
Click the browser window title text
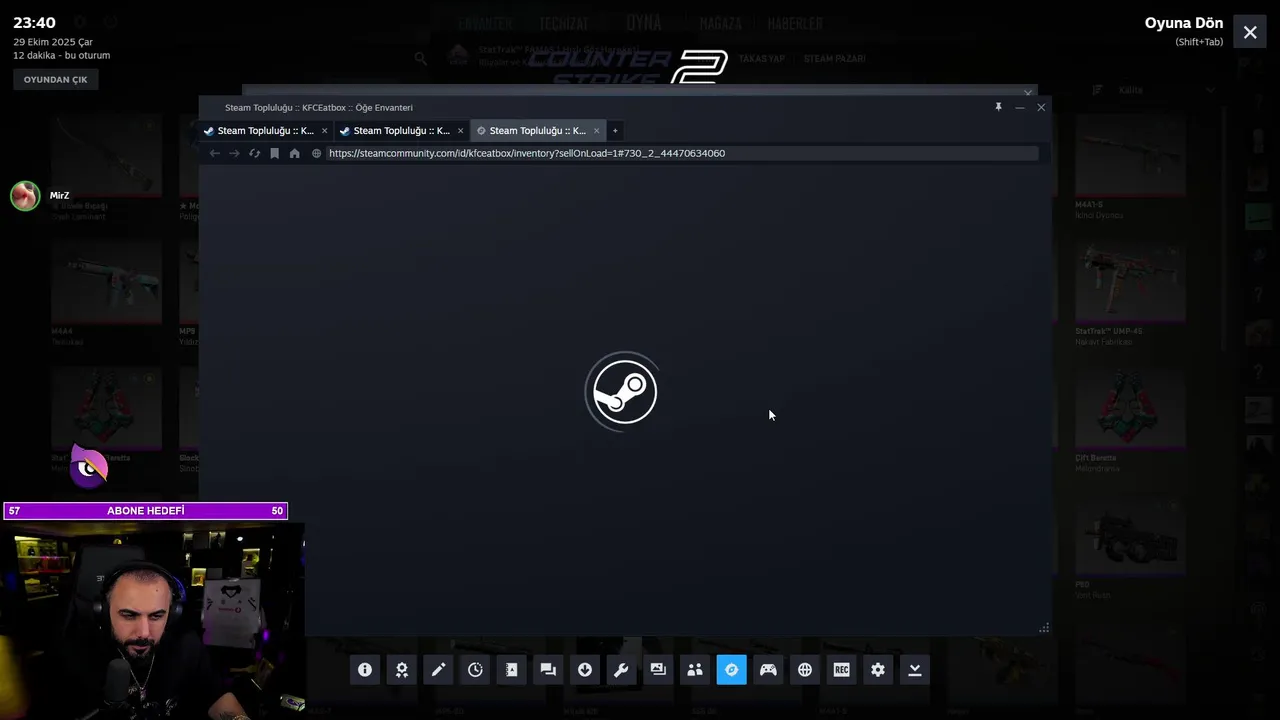click(x=319, y=107)
